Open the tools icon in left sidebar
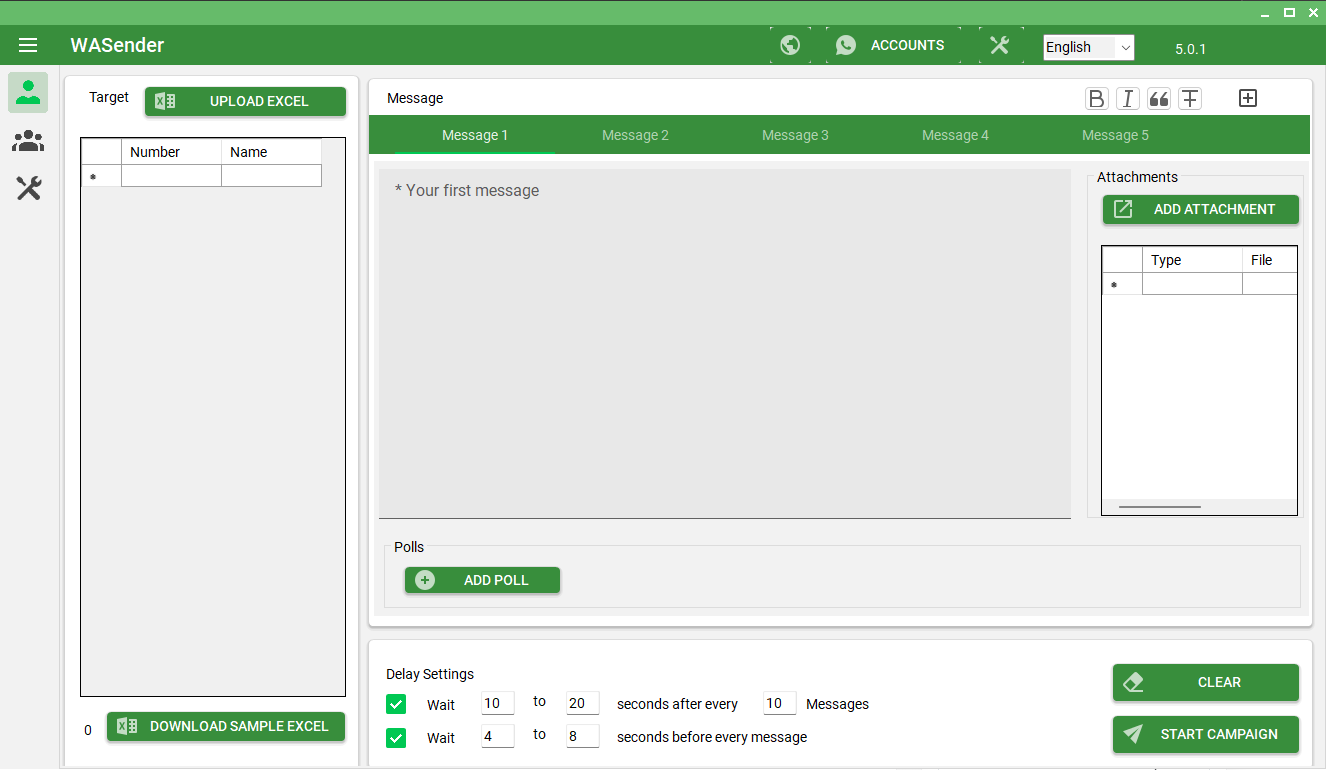The height and width of the screenshot is (770, 1326). pyautogui.click(x=28, y=188)
